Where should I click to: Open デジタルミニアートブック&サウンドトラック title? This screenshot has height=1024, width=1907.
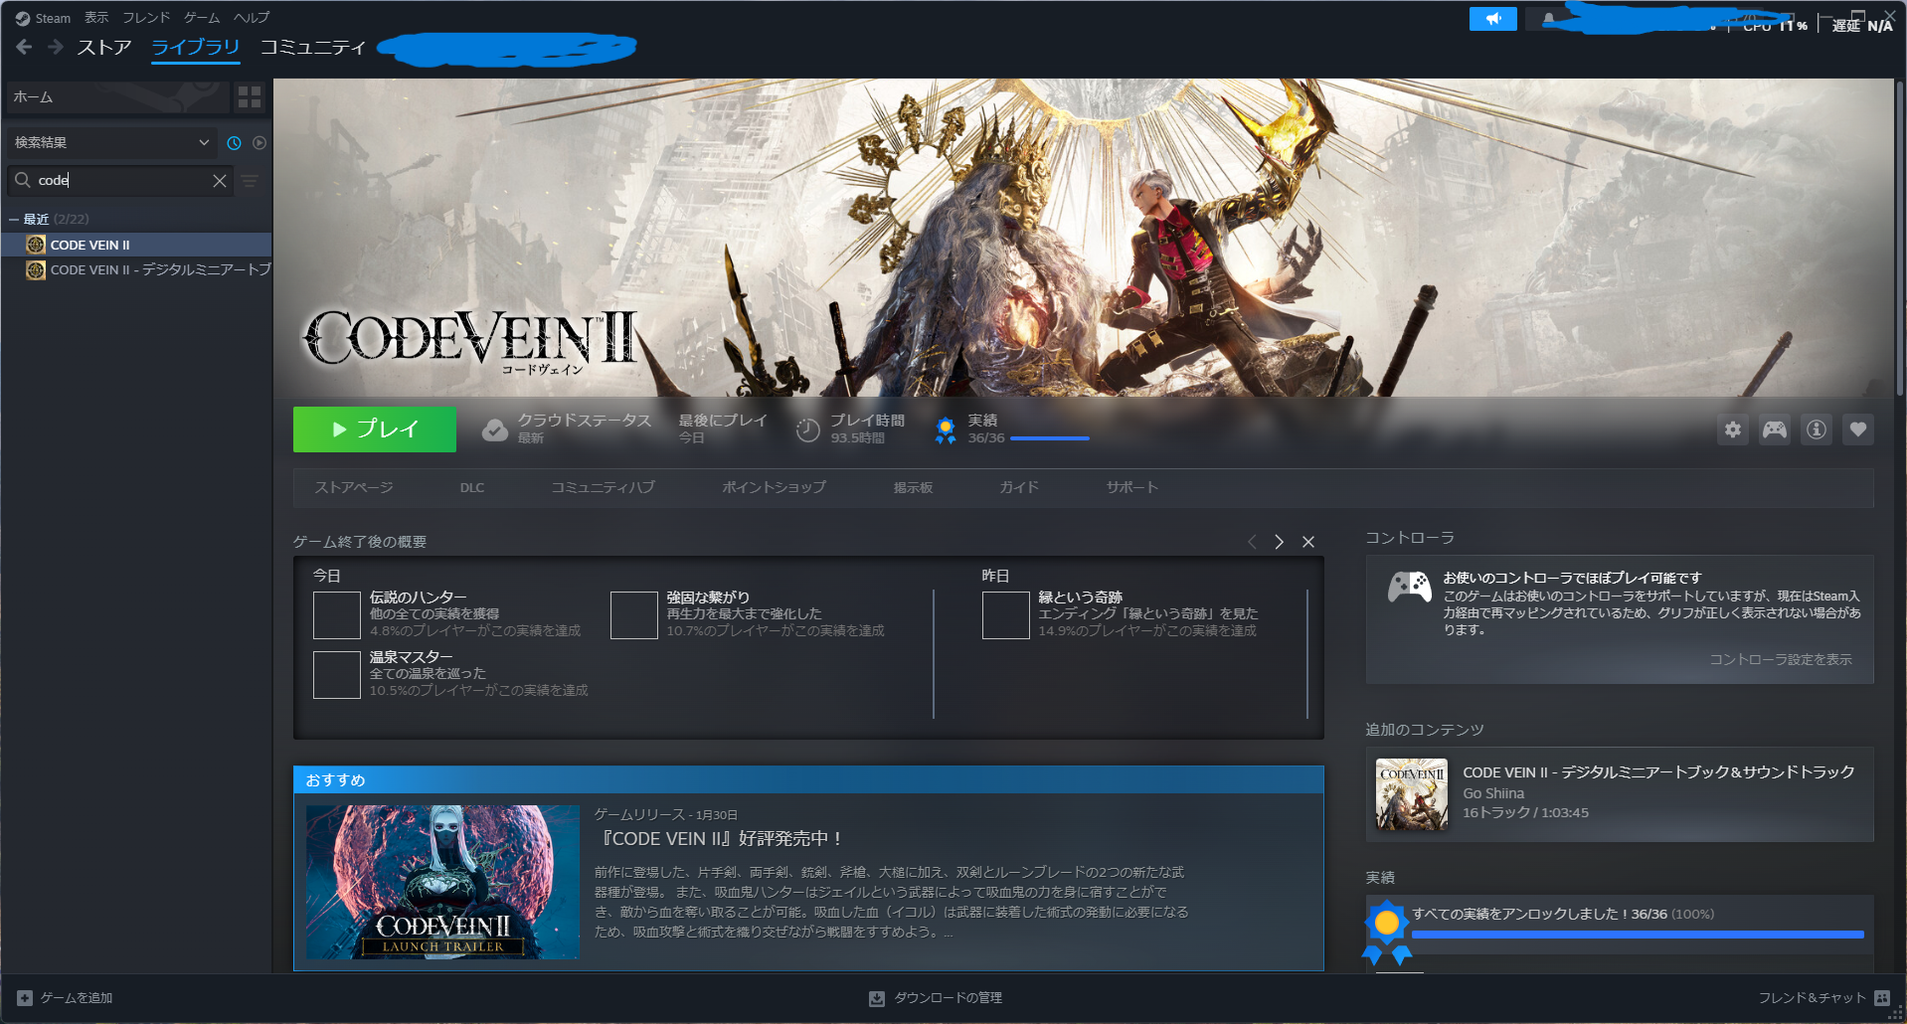click(1658, 772)
